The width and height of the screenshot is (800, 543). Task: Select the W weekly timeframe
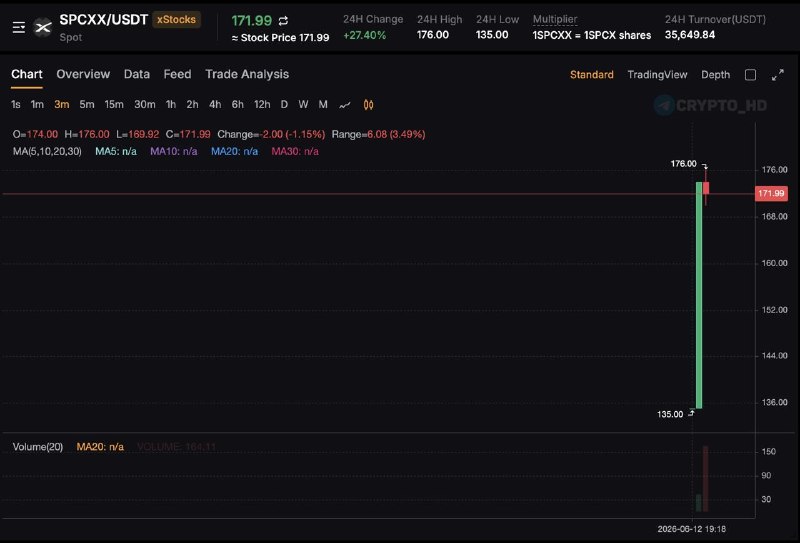click(x=303, y=105)
